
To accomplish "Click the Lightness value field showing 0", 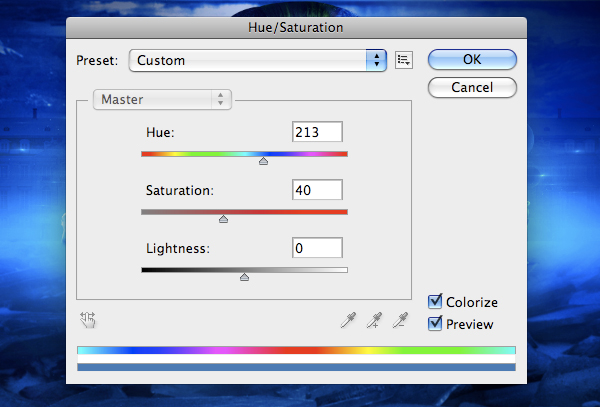I will 317,248.
